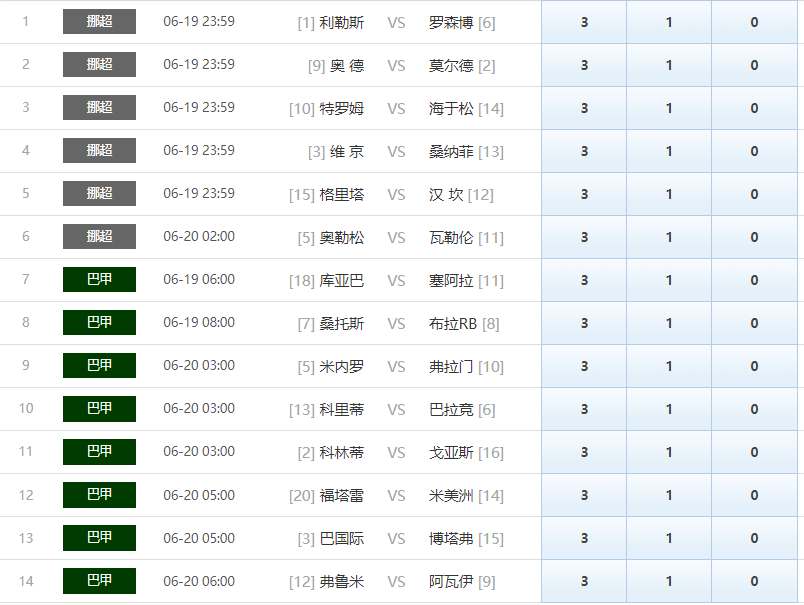Open team 桑托斯
804x605 pixels.
[341, 324]
